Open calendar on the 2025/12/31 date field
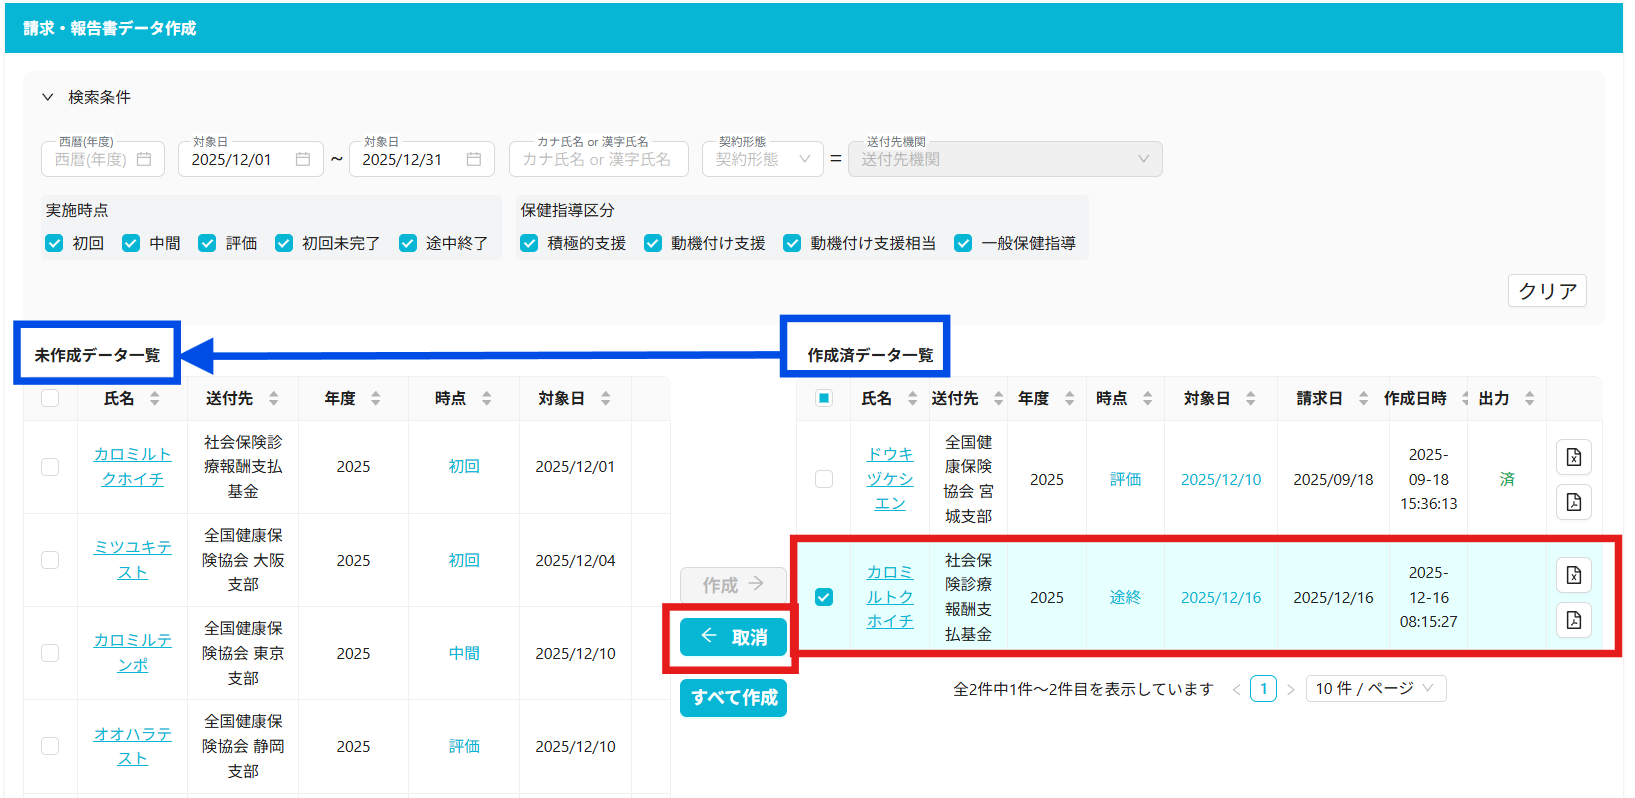 click(x=473, y=159)
